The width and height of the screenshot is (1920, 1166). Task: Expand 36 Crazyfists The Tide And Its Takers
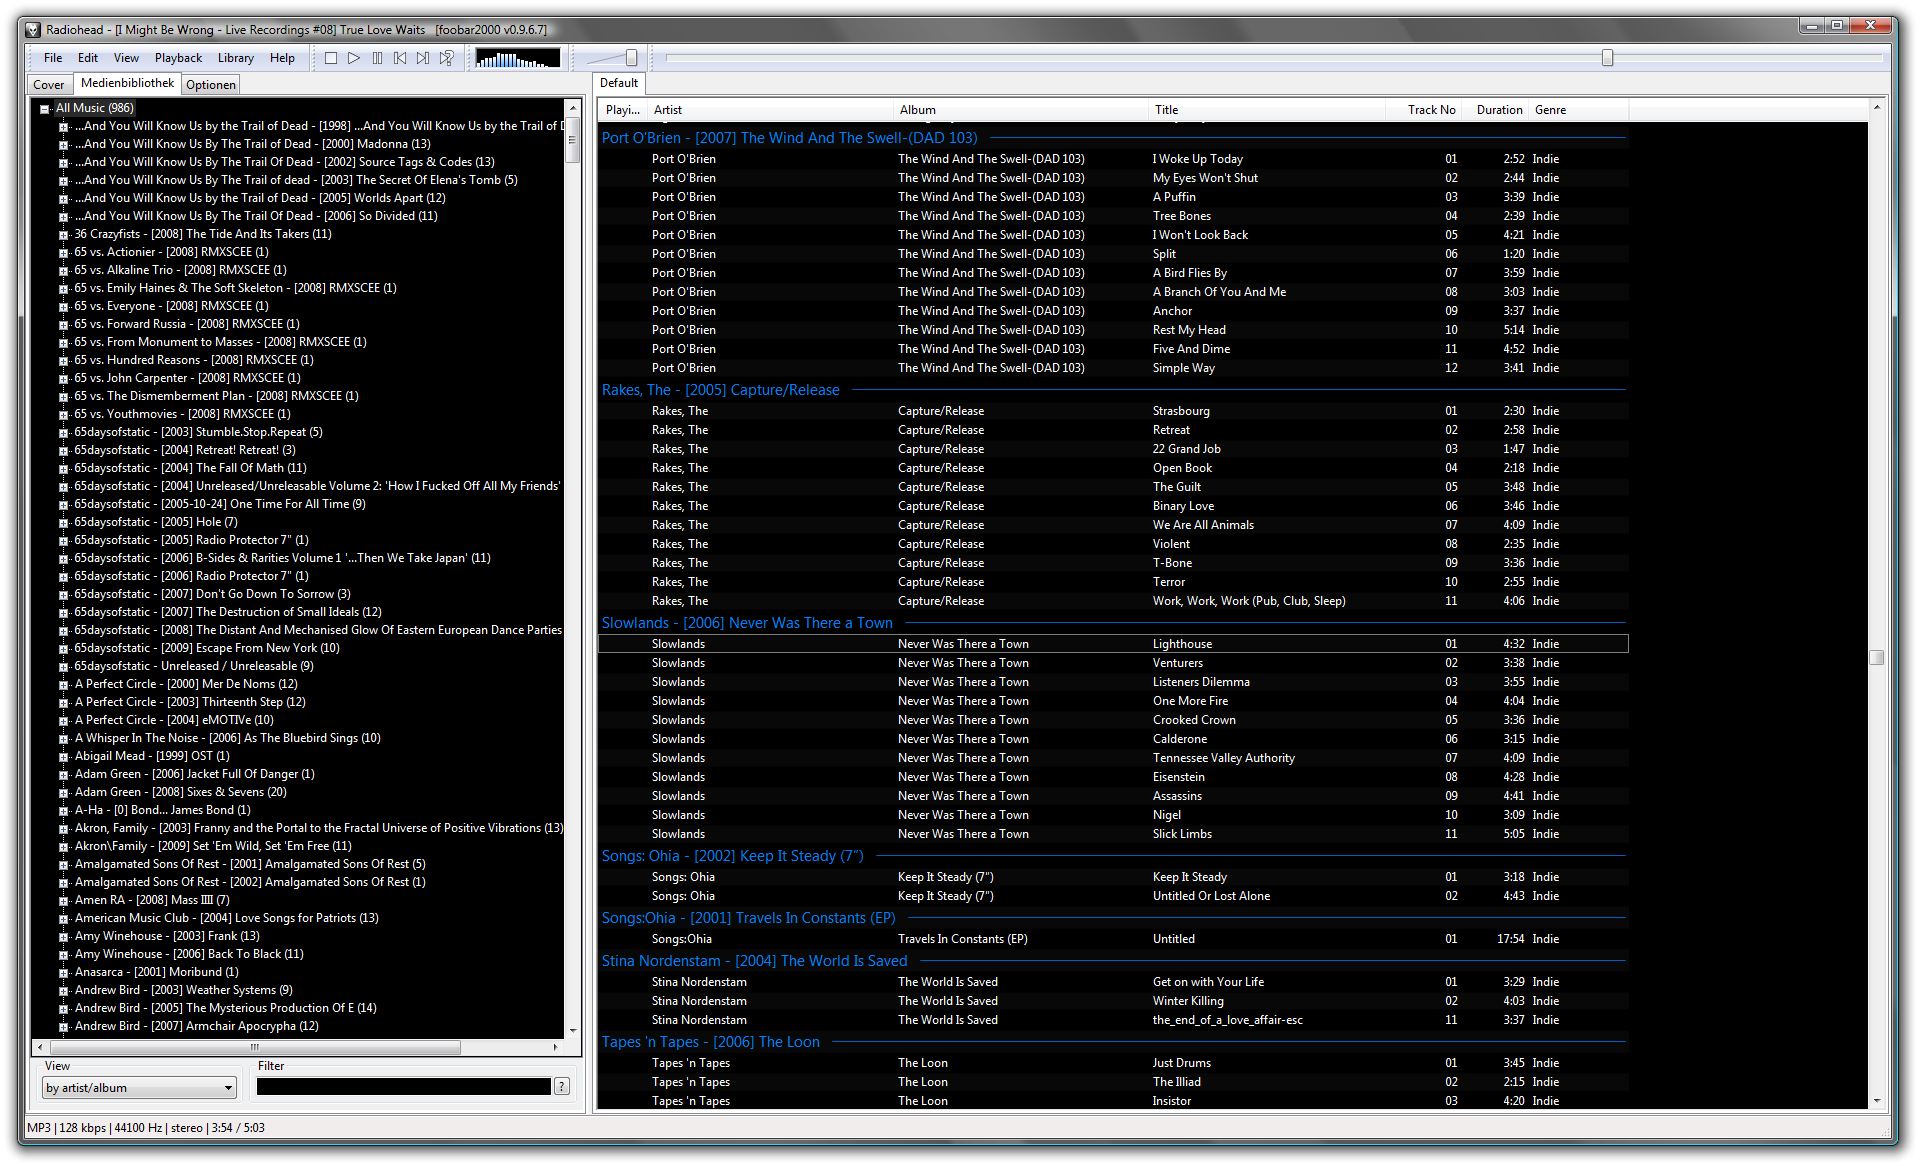(x=64, y=235)
